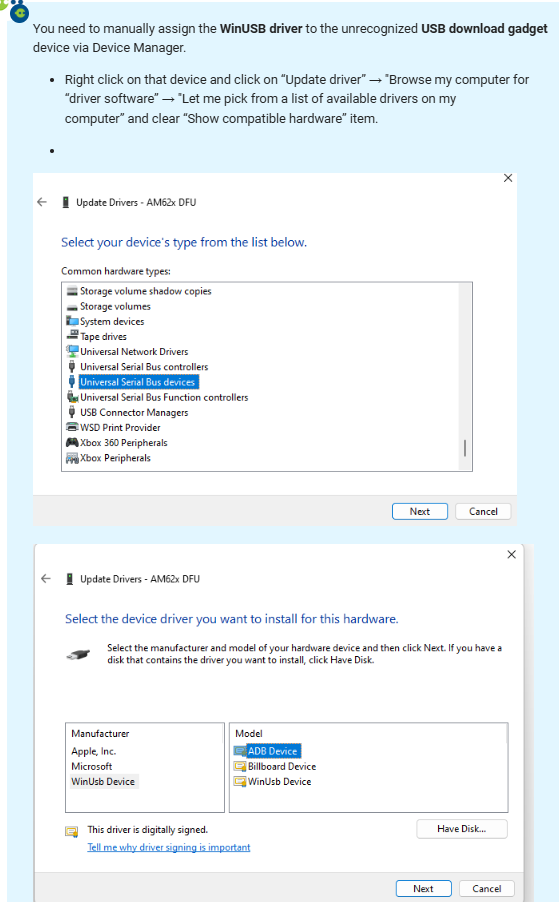
Task: Click the back arrow in second Update Drivers dialog
Action: pos(45,579)
